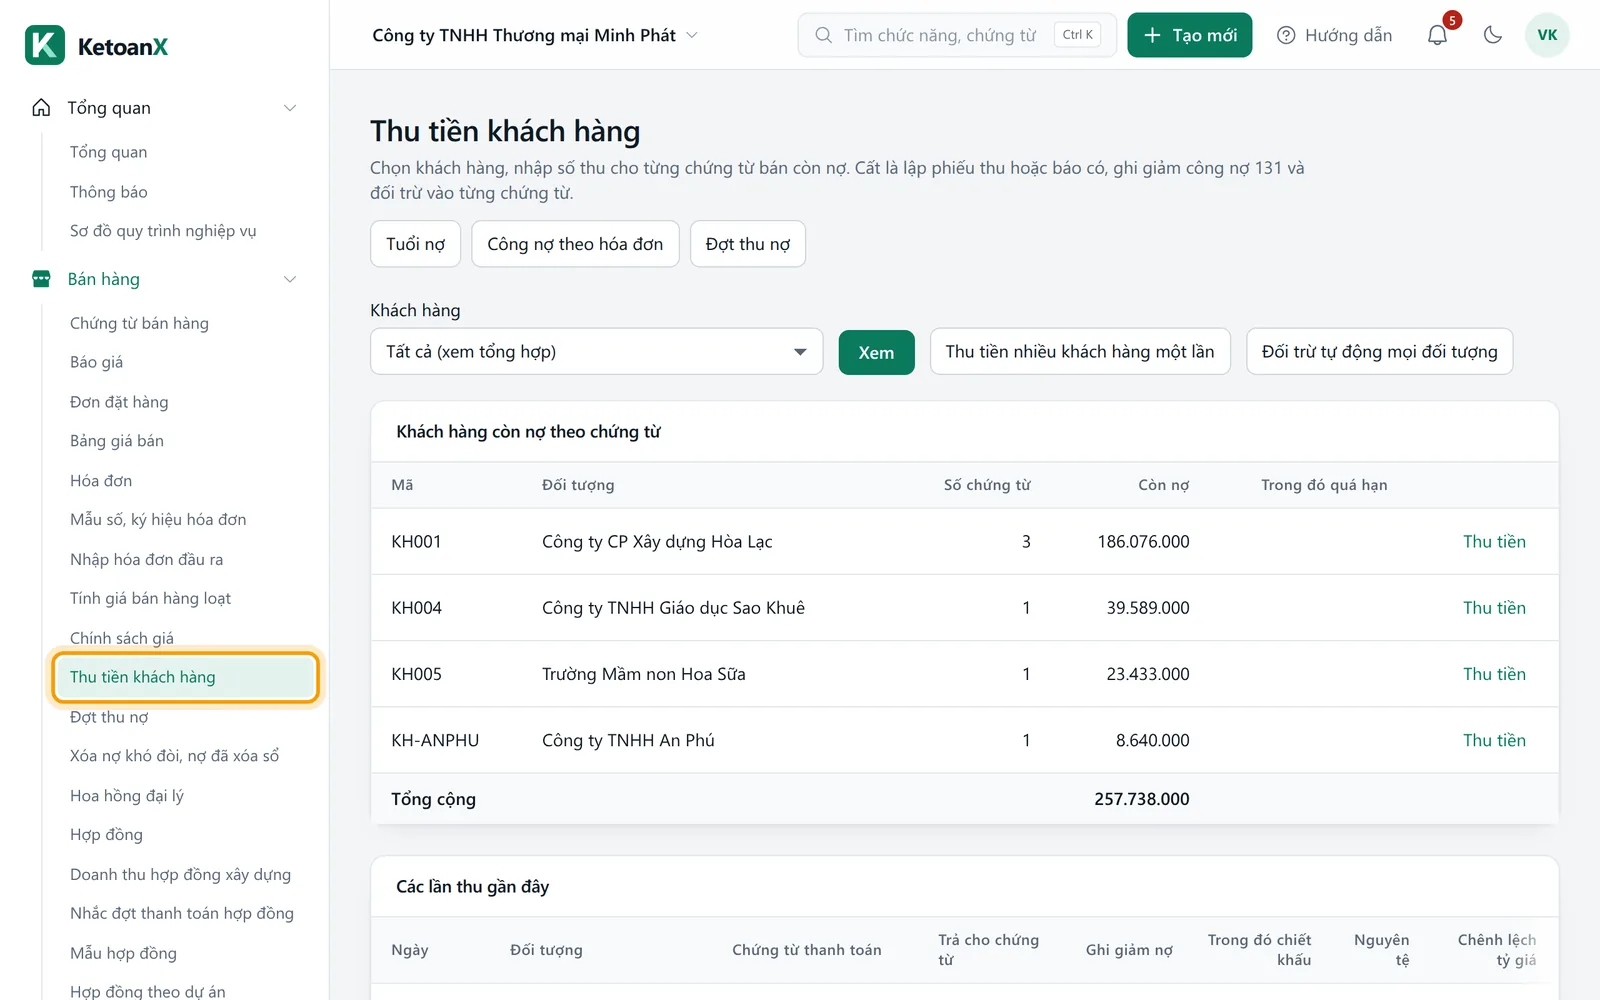Click the KetoanX logo icon
1600x1000 pixels.
45,45
